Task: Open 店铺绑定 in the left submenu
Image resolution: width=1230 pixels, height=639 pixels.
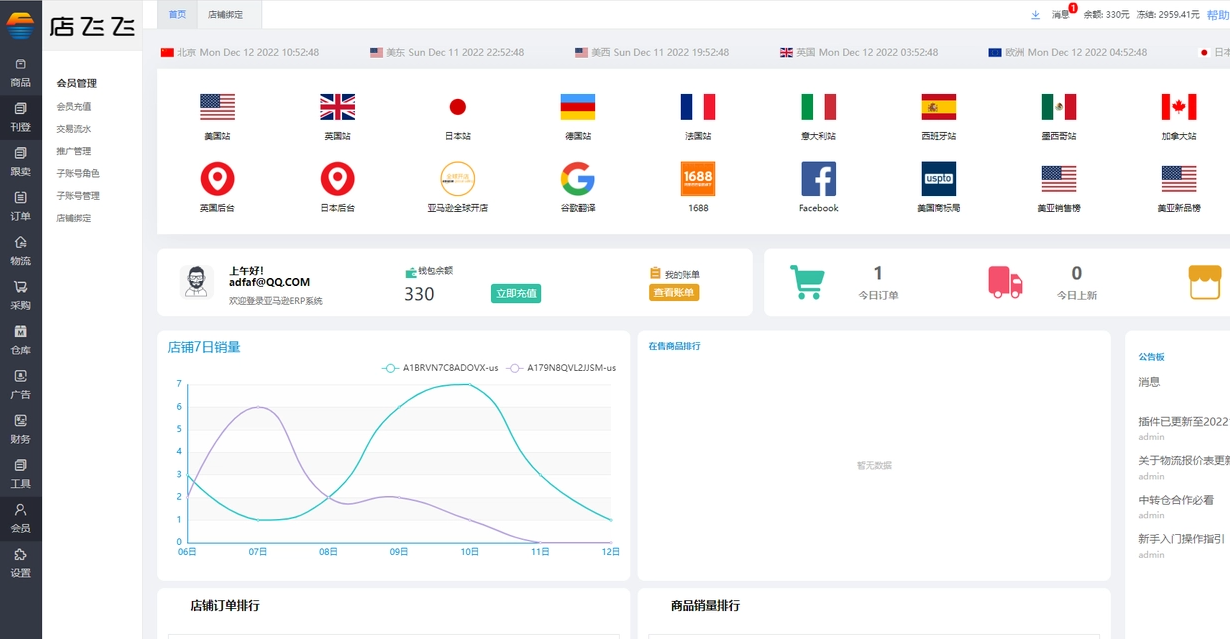Action: (x=74, y=218)
